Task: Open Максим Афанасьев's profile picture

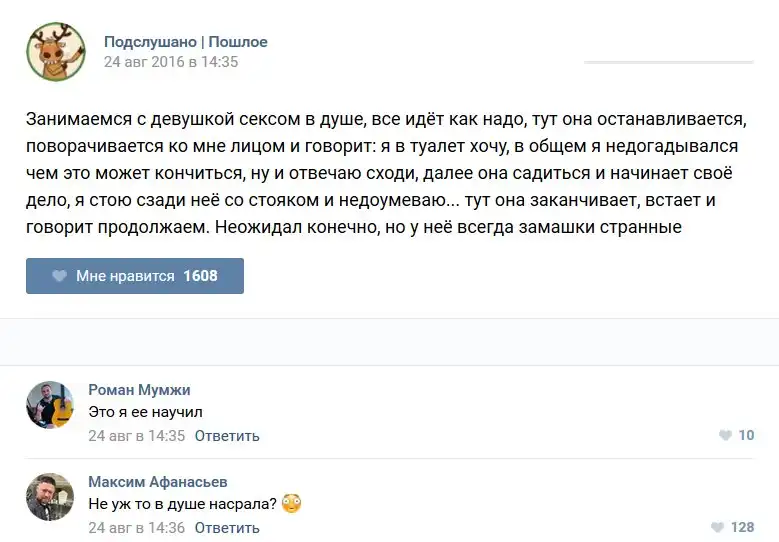Action: click(50, 497)
